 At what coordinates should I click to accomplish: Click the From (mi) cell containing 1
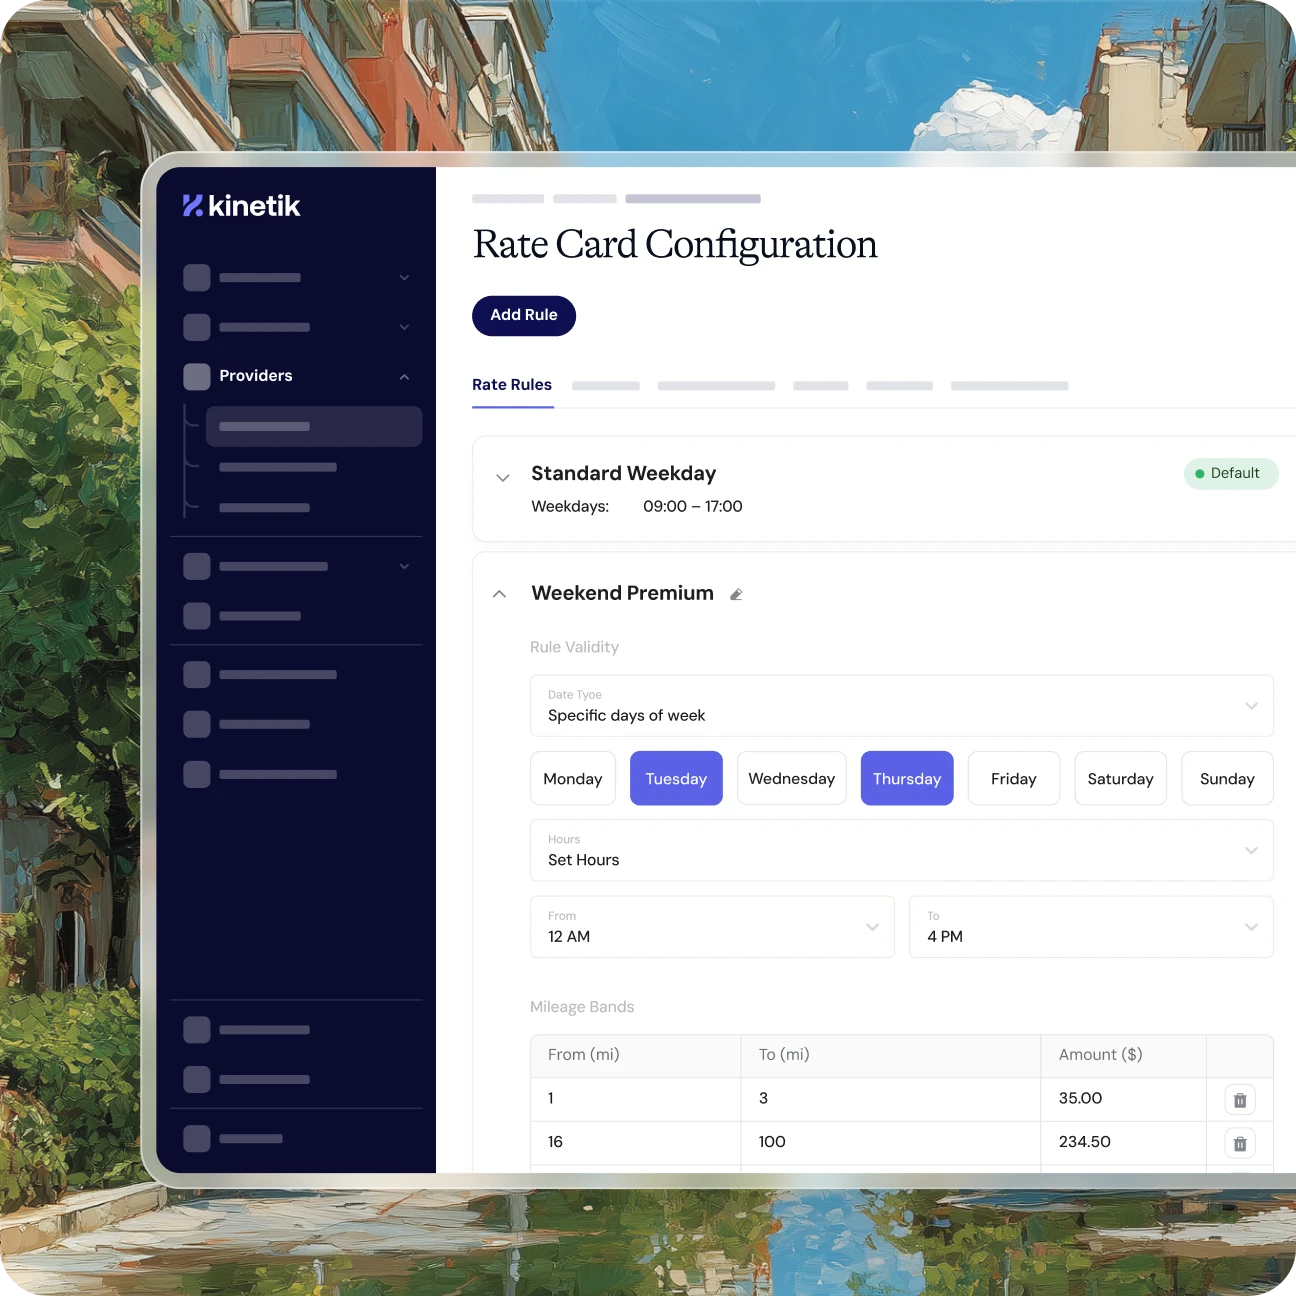(x=636, y=1099)
